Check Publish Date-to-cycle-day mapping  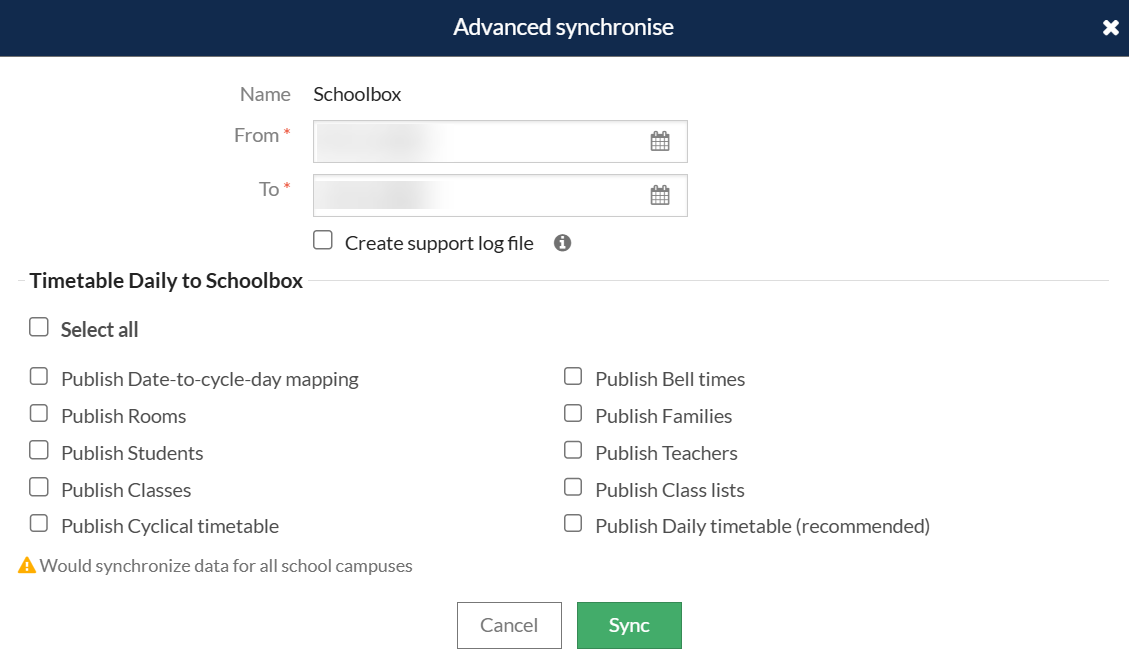[x=39, y=377]
